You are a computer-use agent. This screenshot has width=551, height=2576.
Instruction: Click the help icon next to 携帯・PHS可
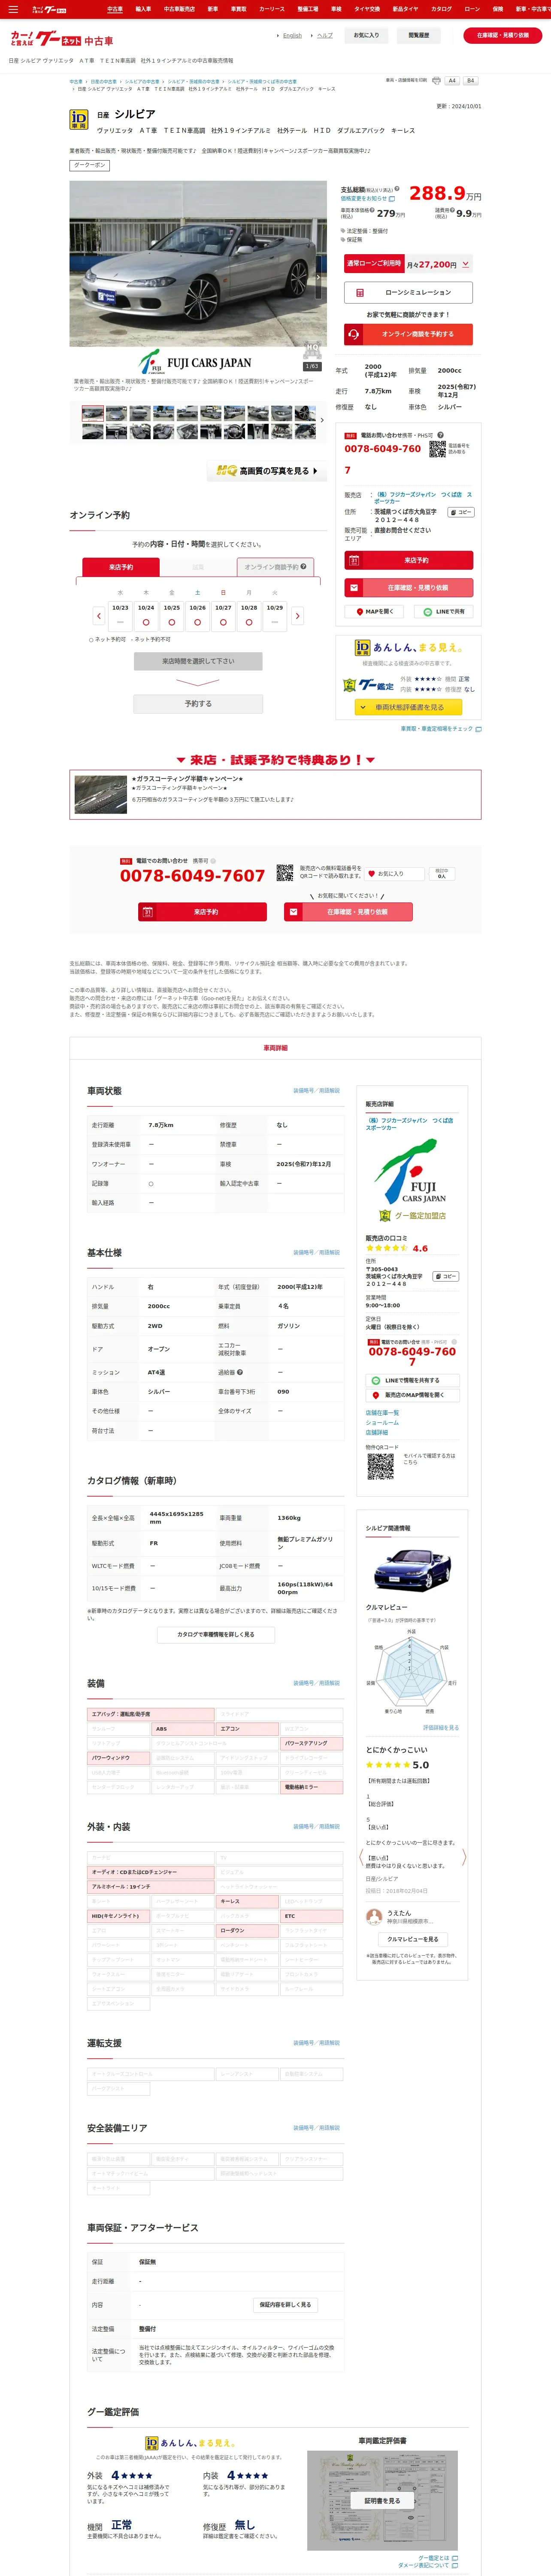point(440,435)
